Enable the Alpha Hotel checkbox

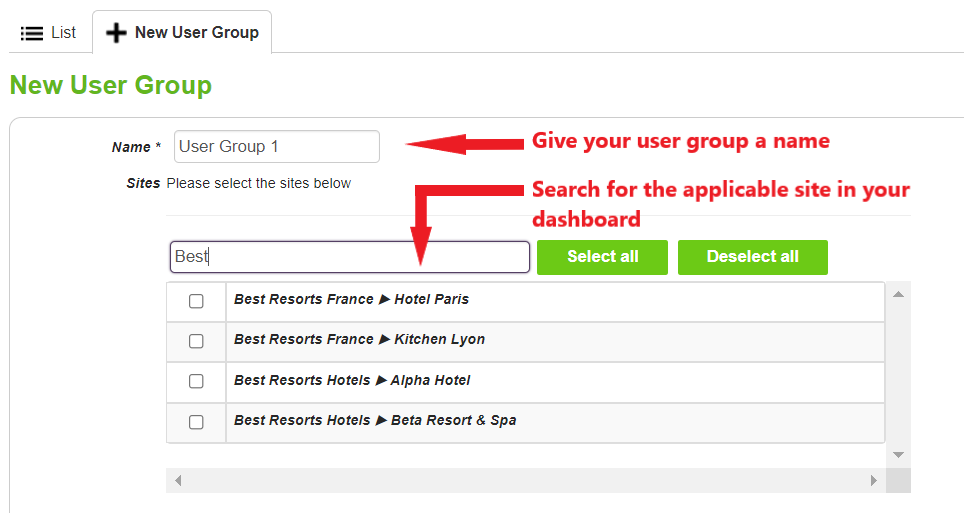(196, 381)
